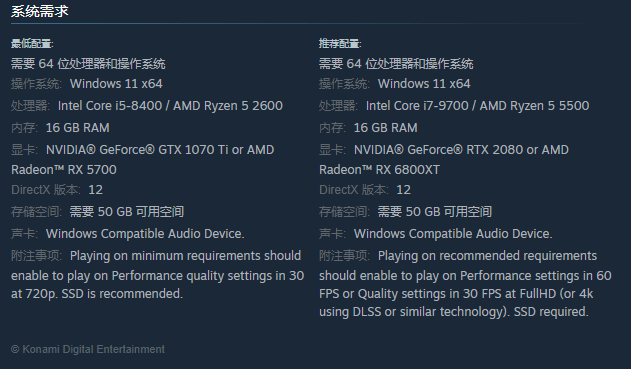Select the 推荐配置 label

(x=340, y=43)
